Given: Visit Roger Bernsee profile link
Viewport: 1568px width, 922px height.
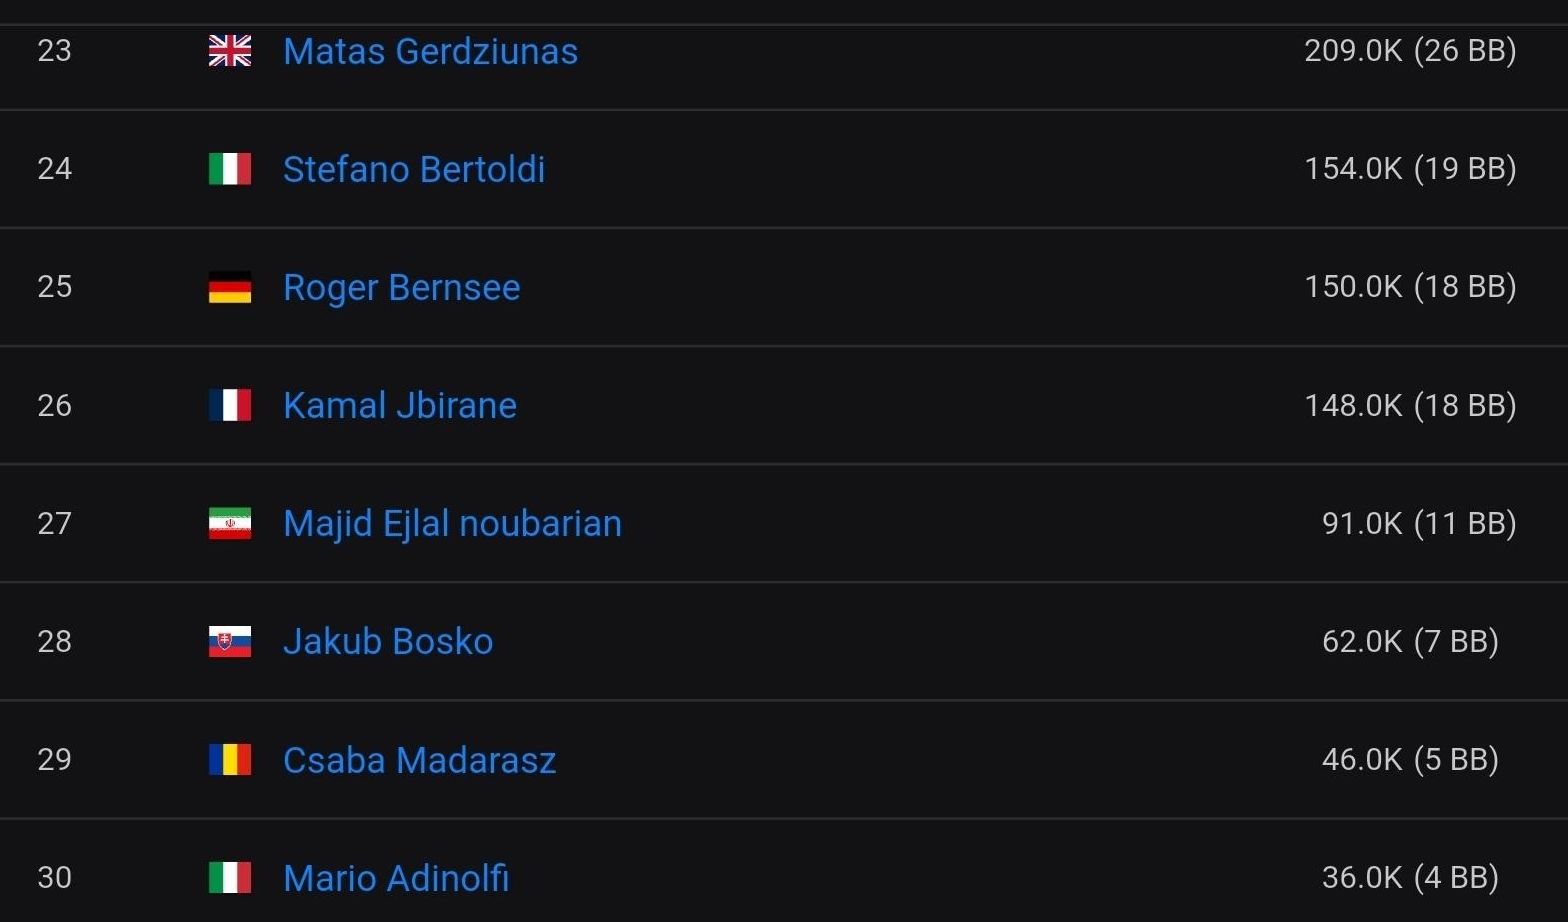Looking at the screenshot, I should point(401,287).
